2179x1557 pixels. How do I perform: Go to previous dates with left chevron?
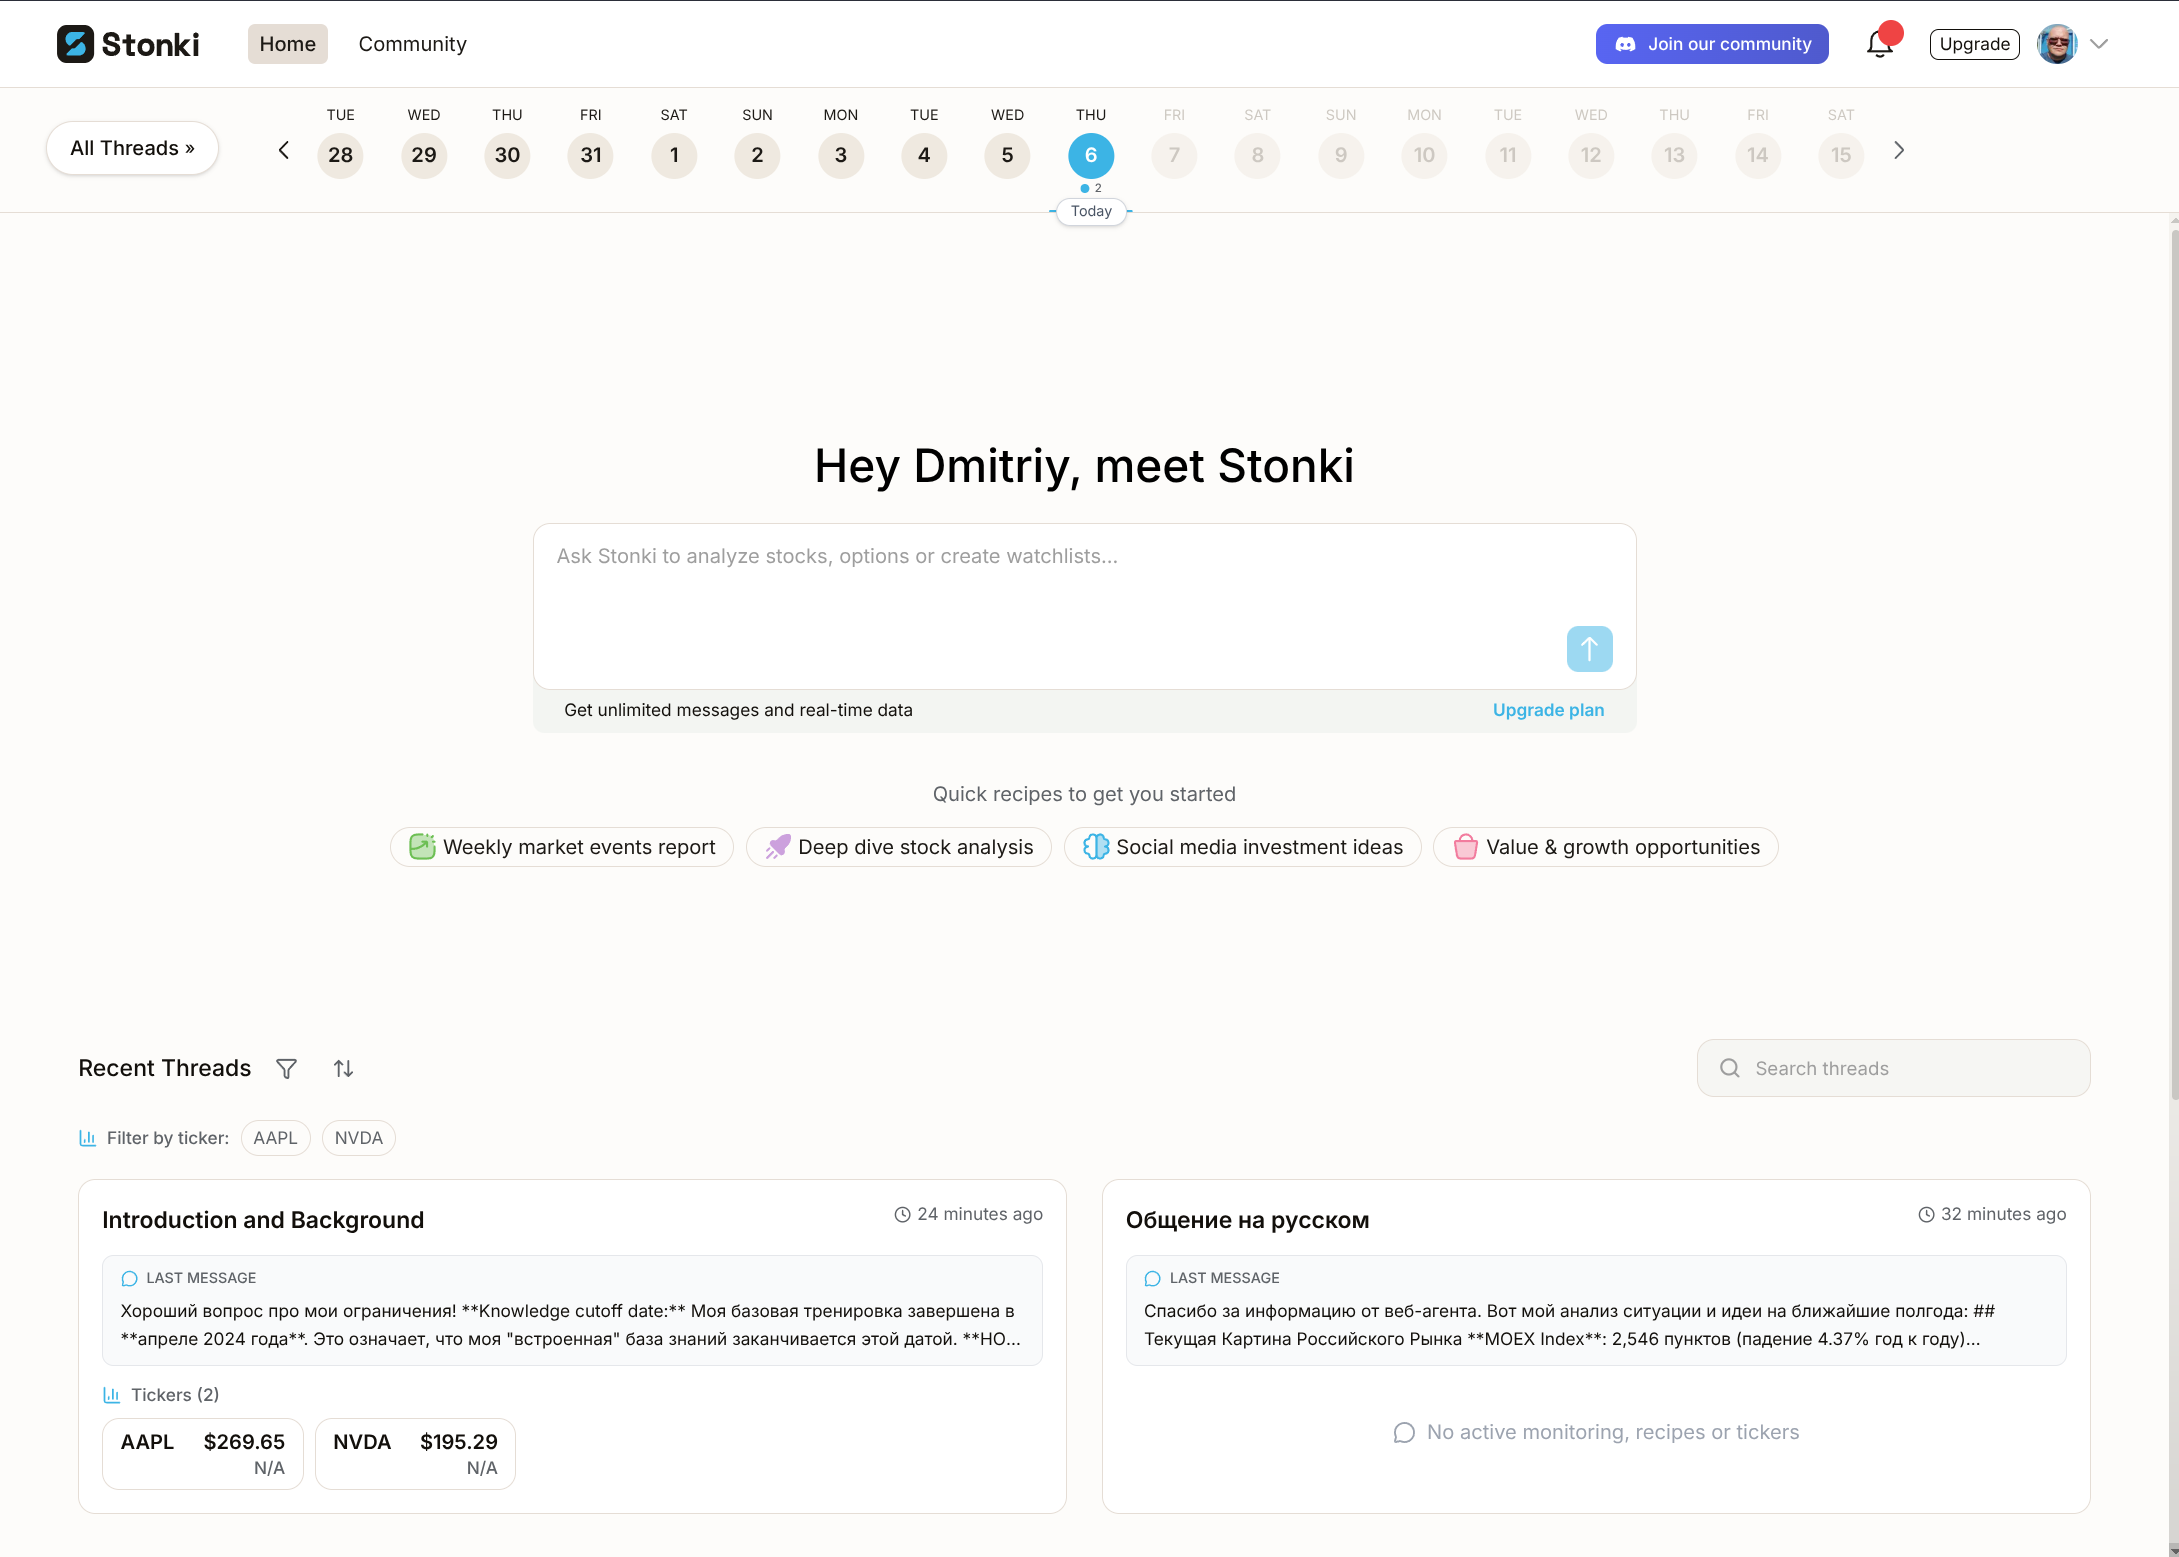[x=284, y=151]
